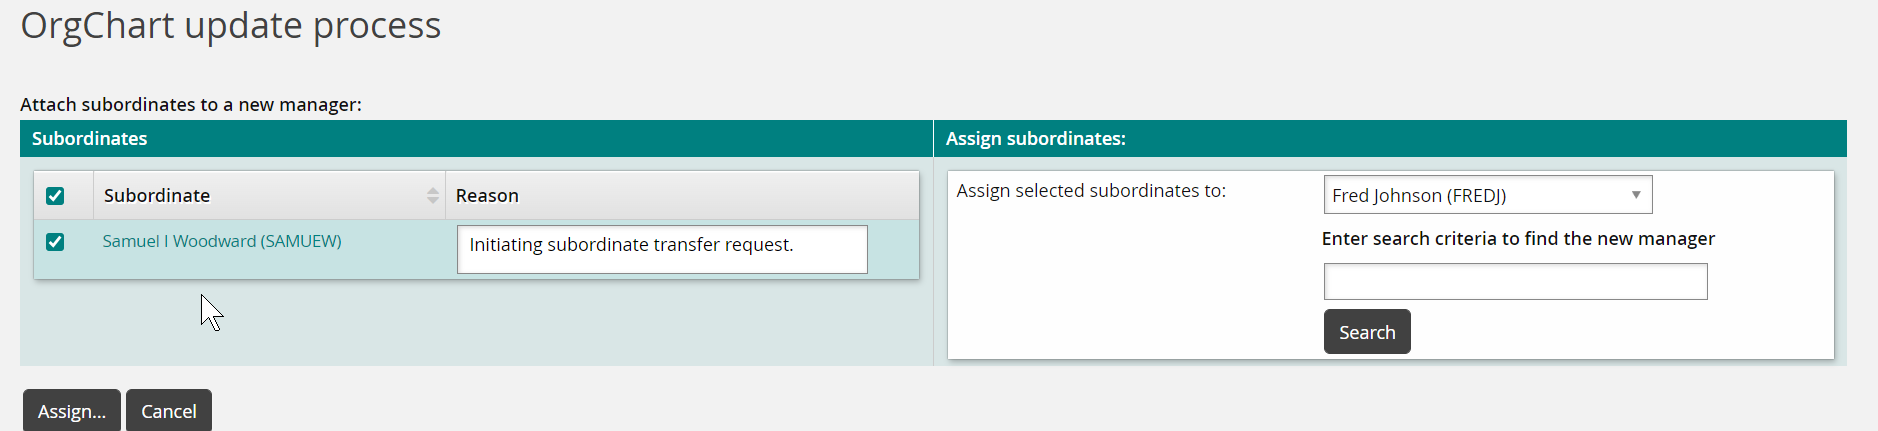Click the Reason text field for Samuel

pyautogui.click(x=662, y=249)
